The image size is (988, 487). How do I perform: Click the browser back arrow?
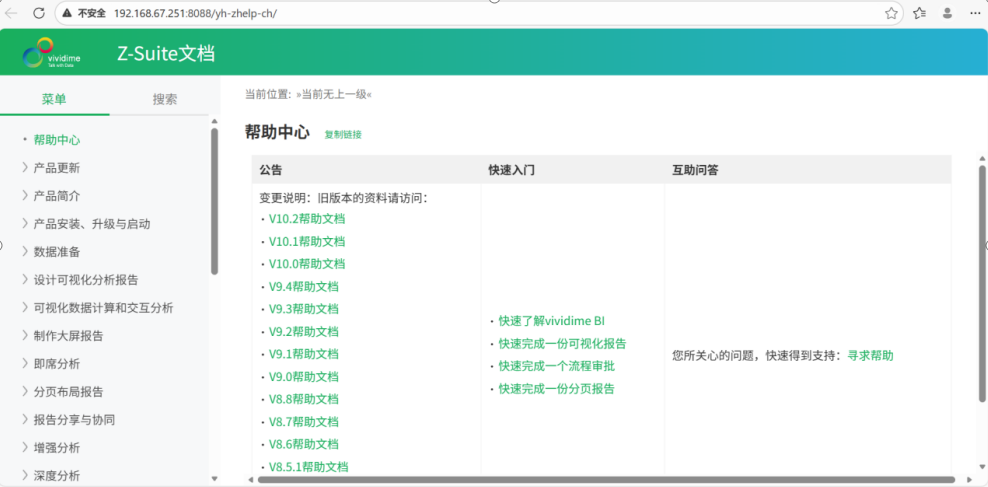[x=12, y=13]
